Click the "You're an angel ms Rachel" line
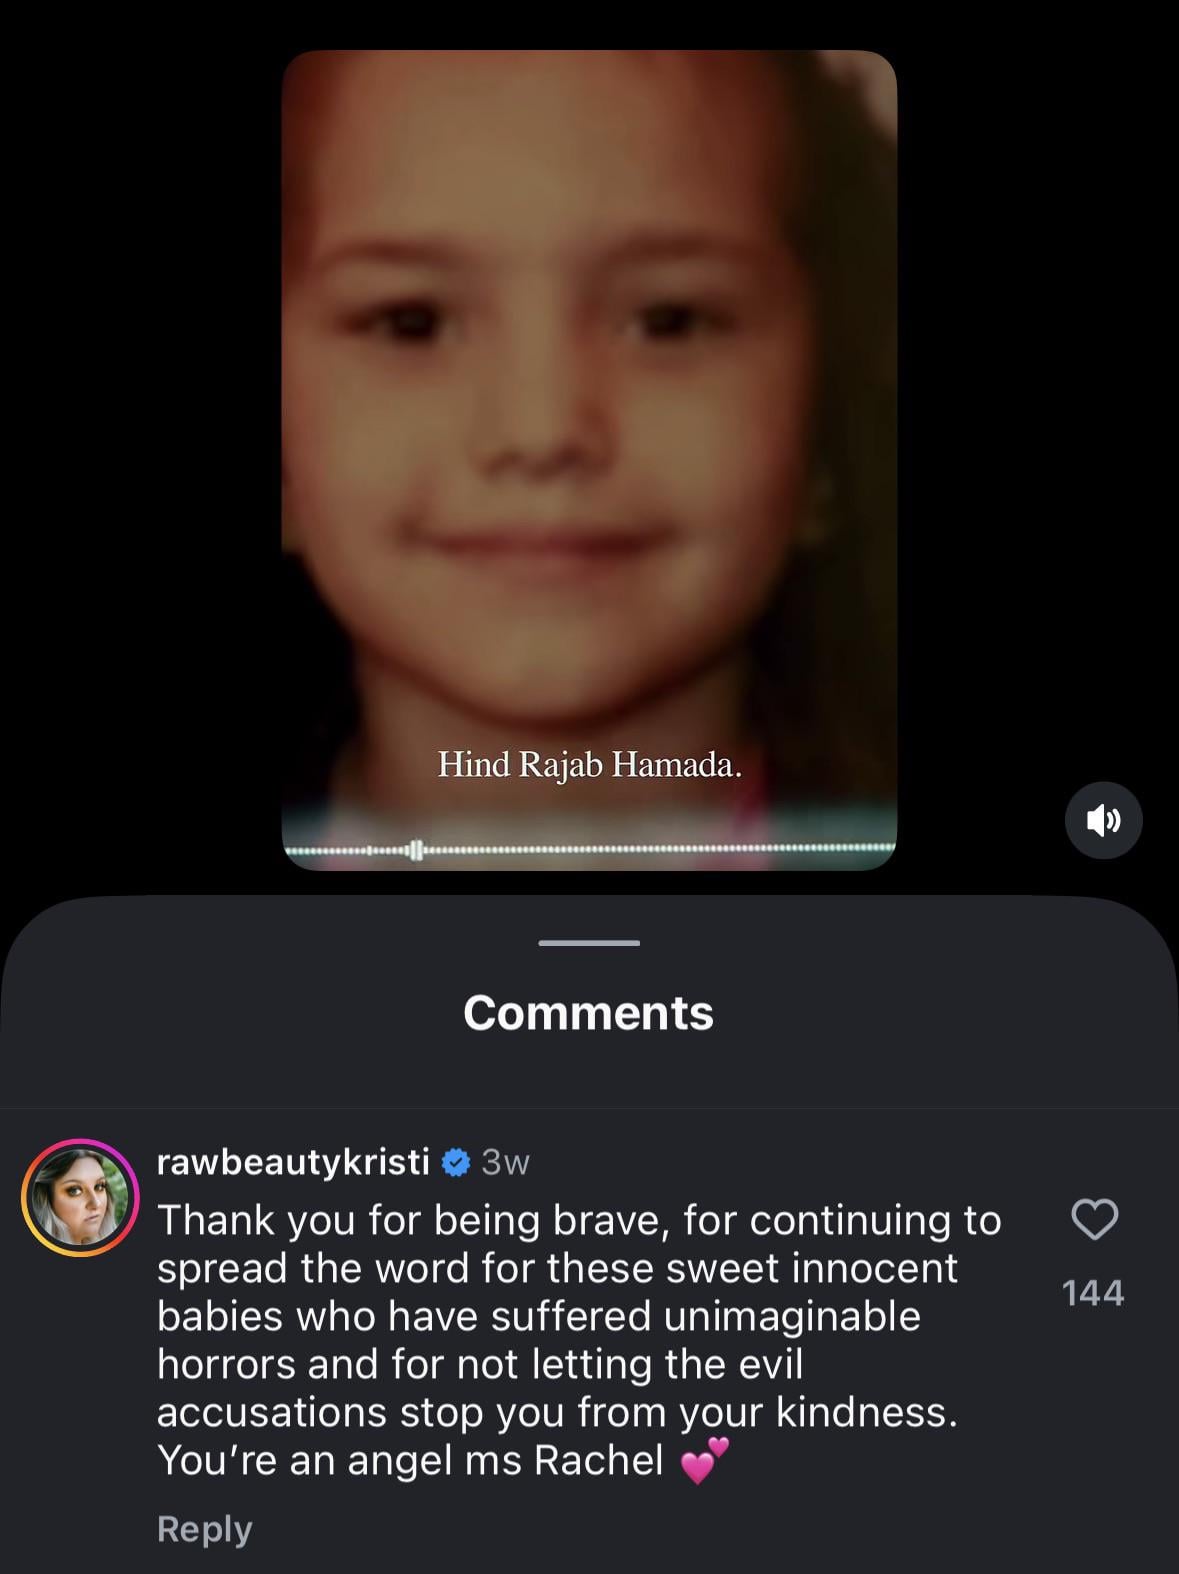The height and width of the screenshot is (1574, 1179). click(410, 1461)
